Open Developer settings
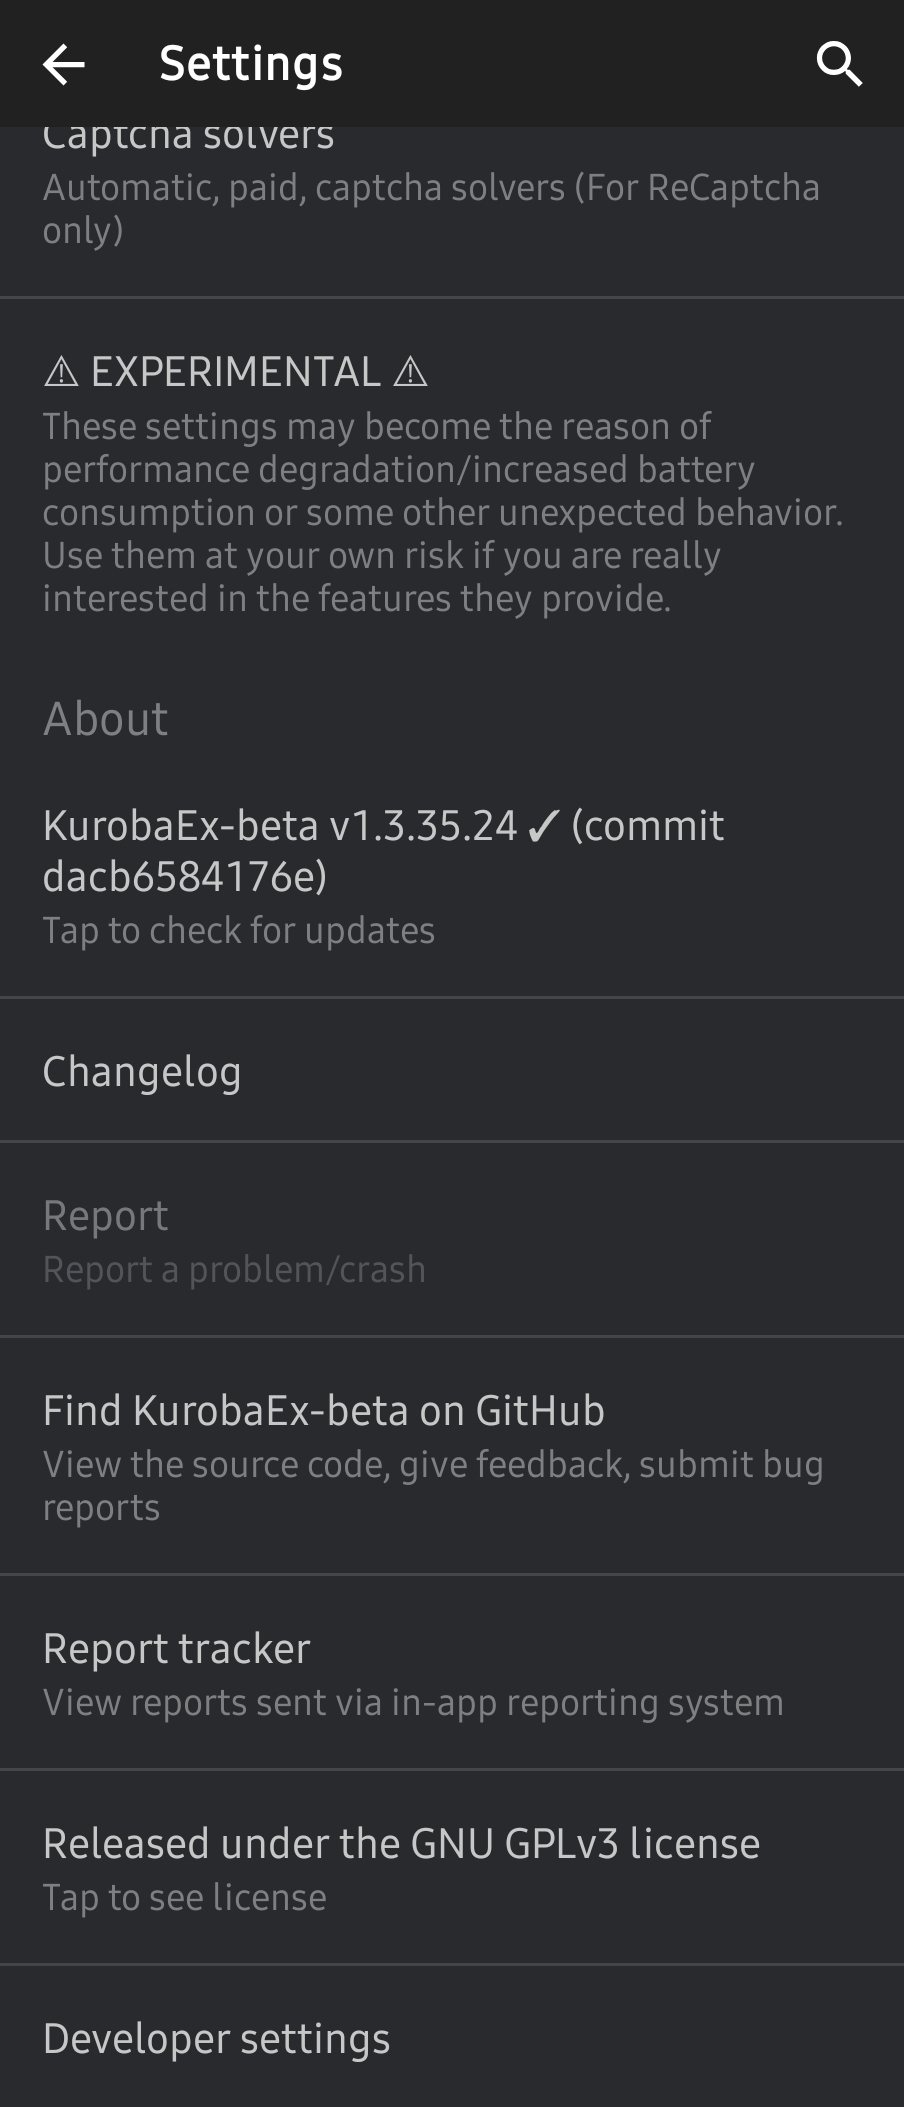Viewport: 904px width, 2107px height. (216, 2039)
